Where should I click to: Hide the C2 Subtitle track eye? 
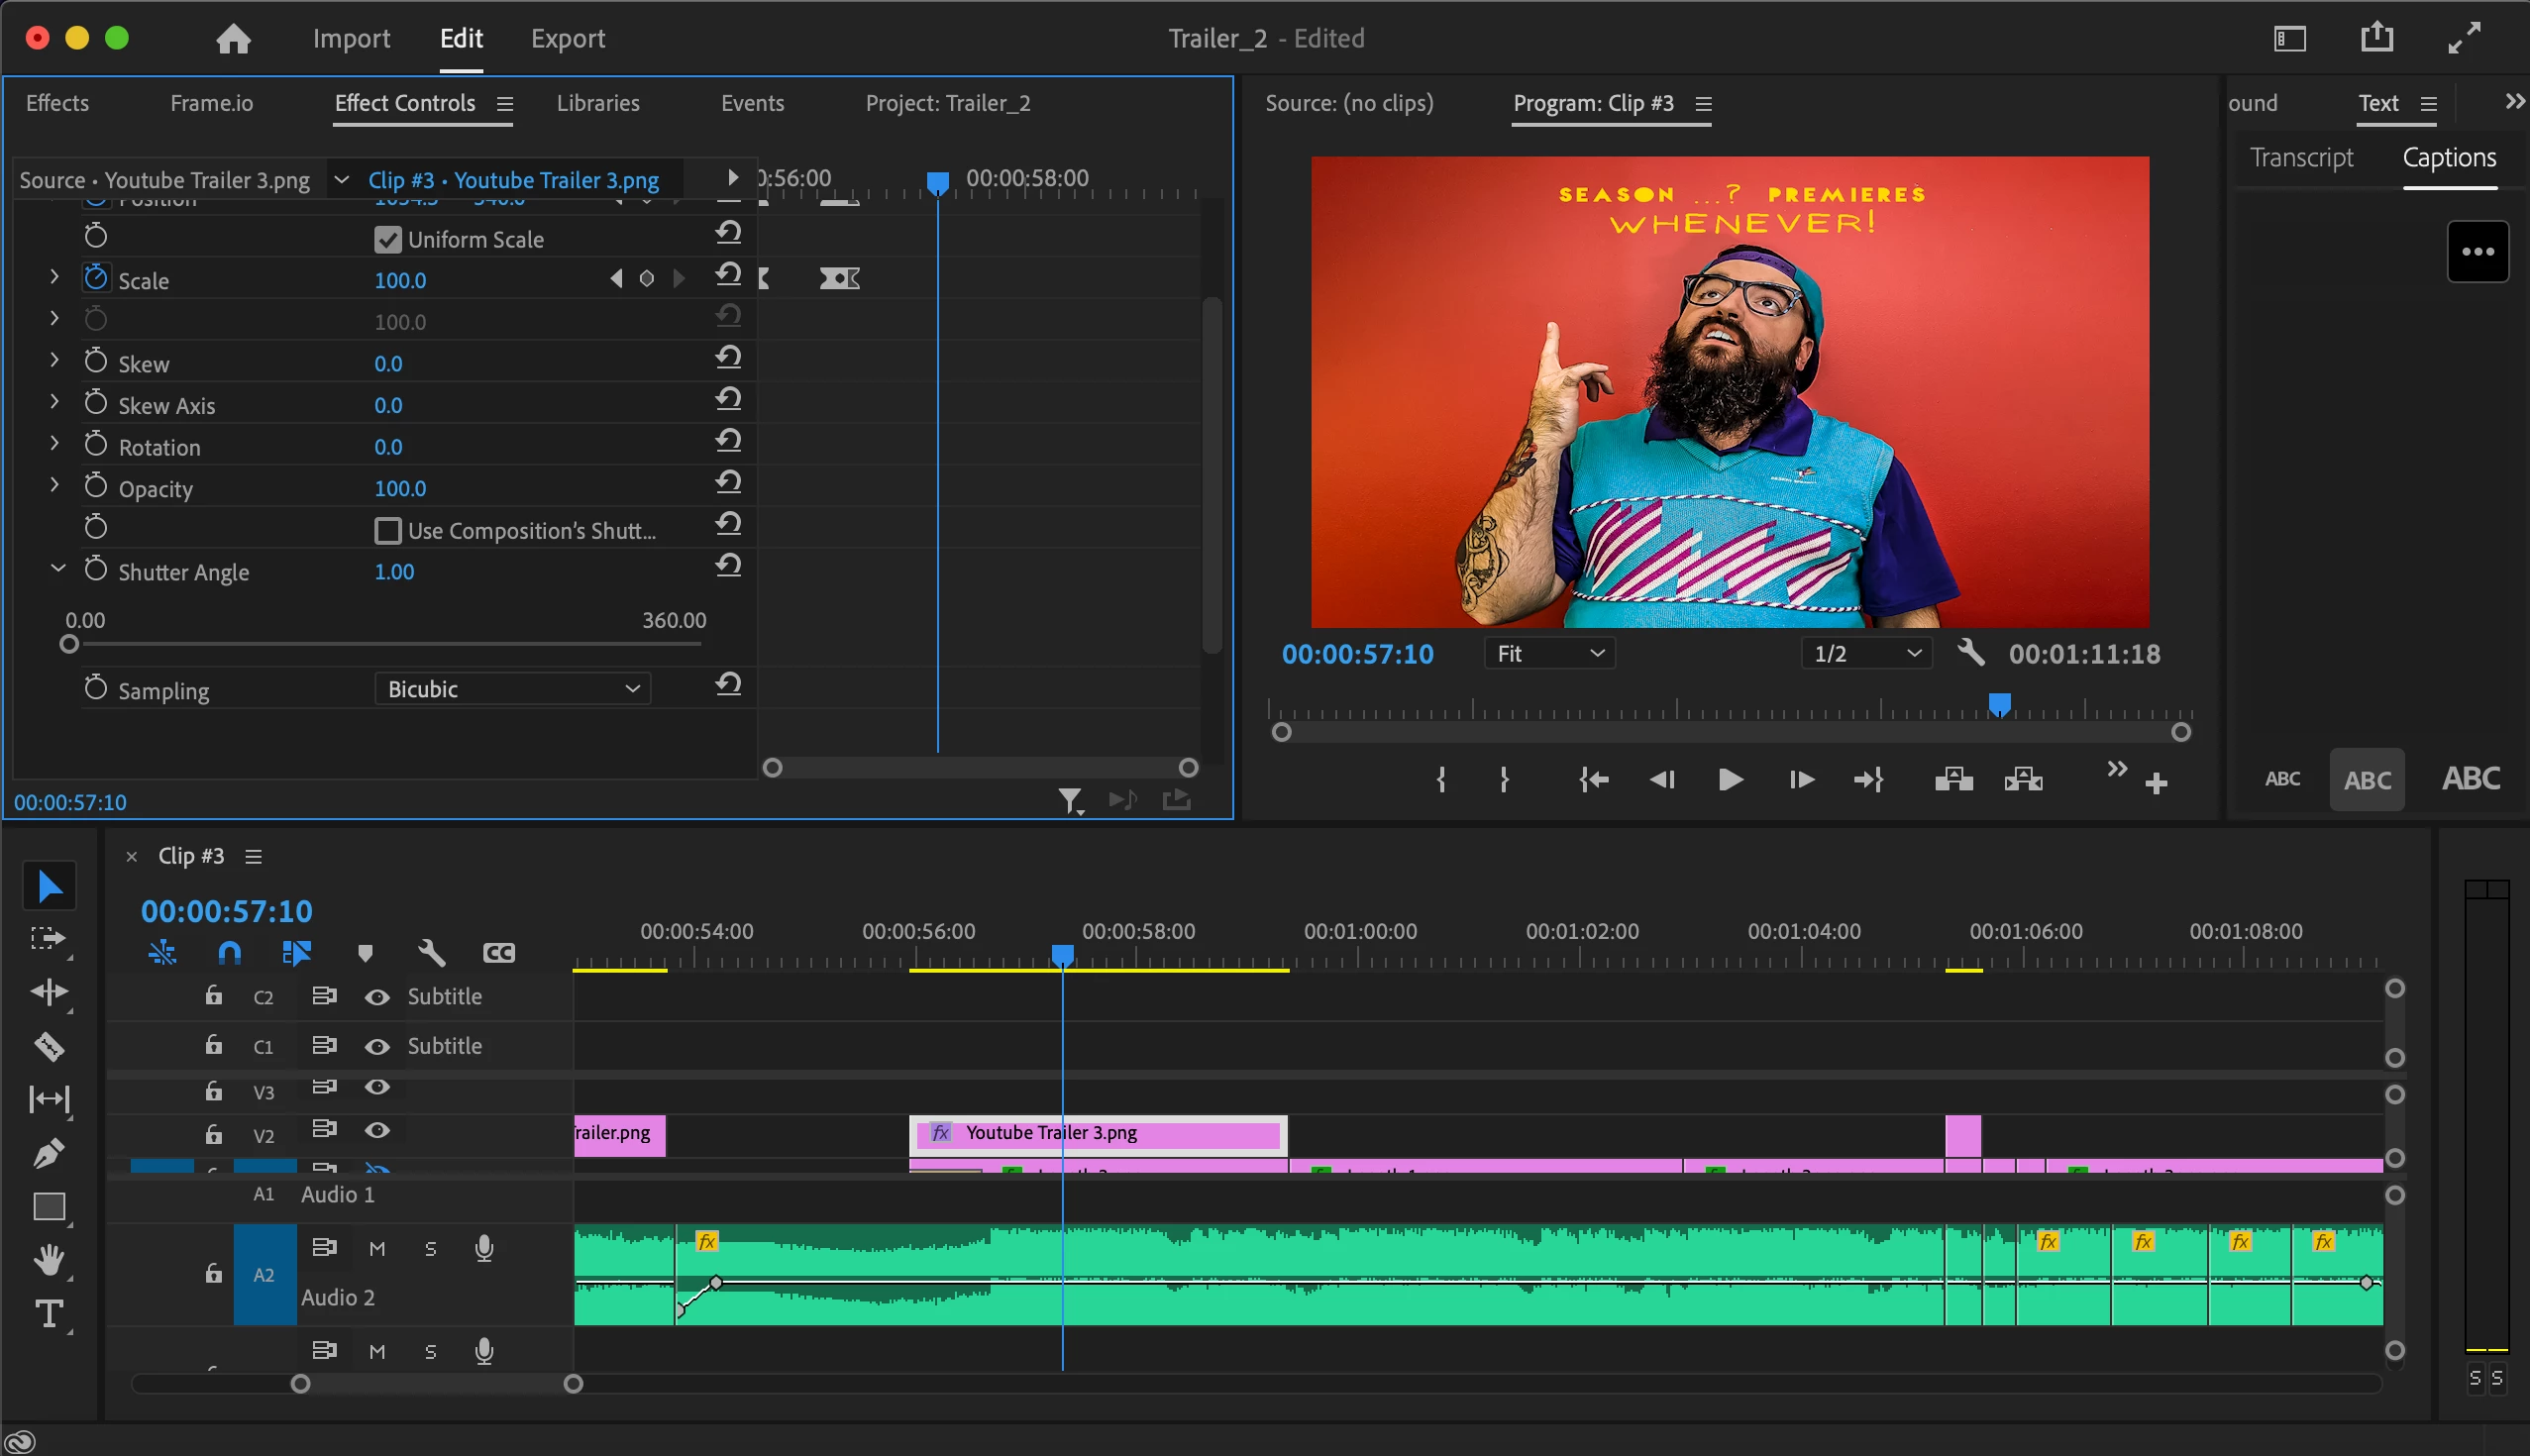pos(377,997)
